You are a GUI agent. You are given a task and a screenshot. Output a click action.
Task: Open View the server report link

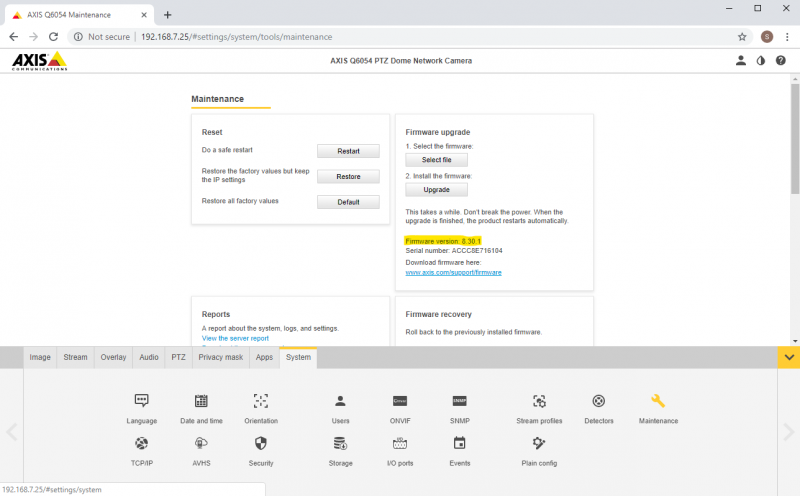235,338
